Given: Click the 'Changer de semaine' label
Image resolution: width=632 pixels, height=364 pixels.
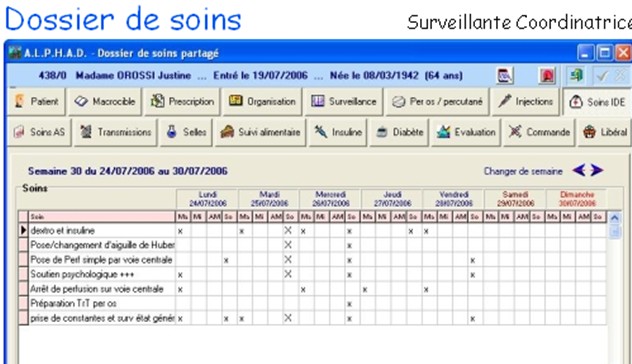Looking at the screenshot, I should coord(523,171).
